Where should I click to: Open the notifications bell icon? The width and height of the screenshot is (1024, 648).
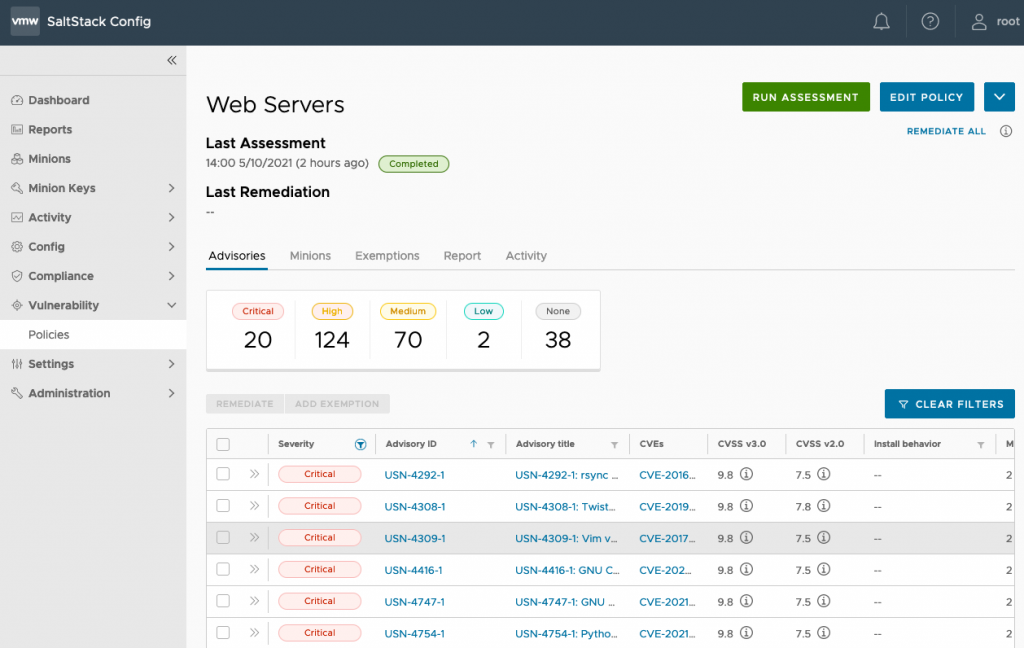(881, 22)
